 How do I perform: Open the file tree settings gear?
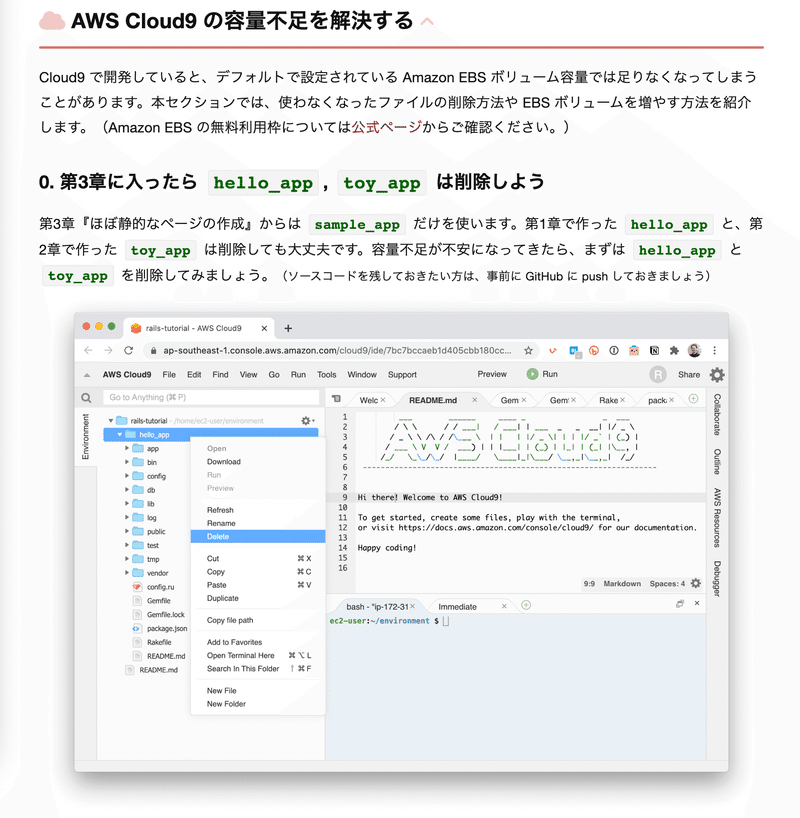click(x=307, y=420)
